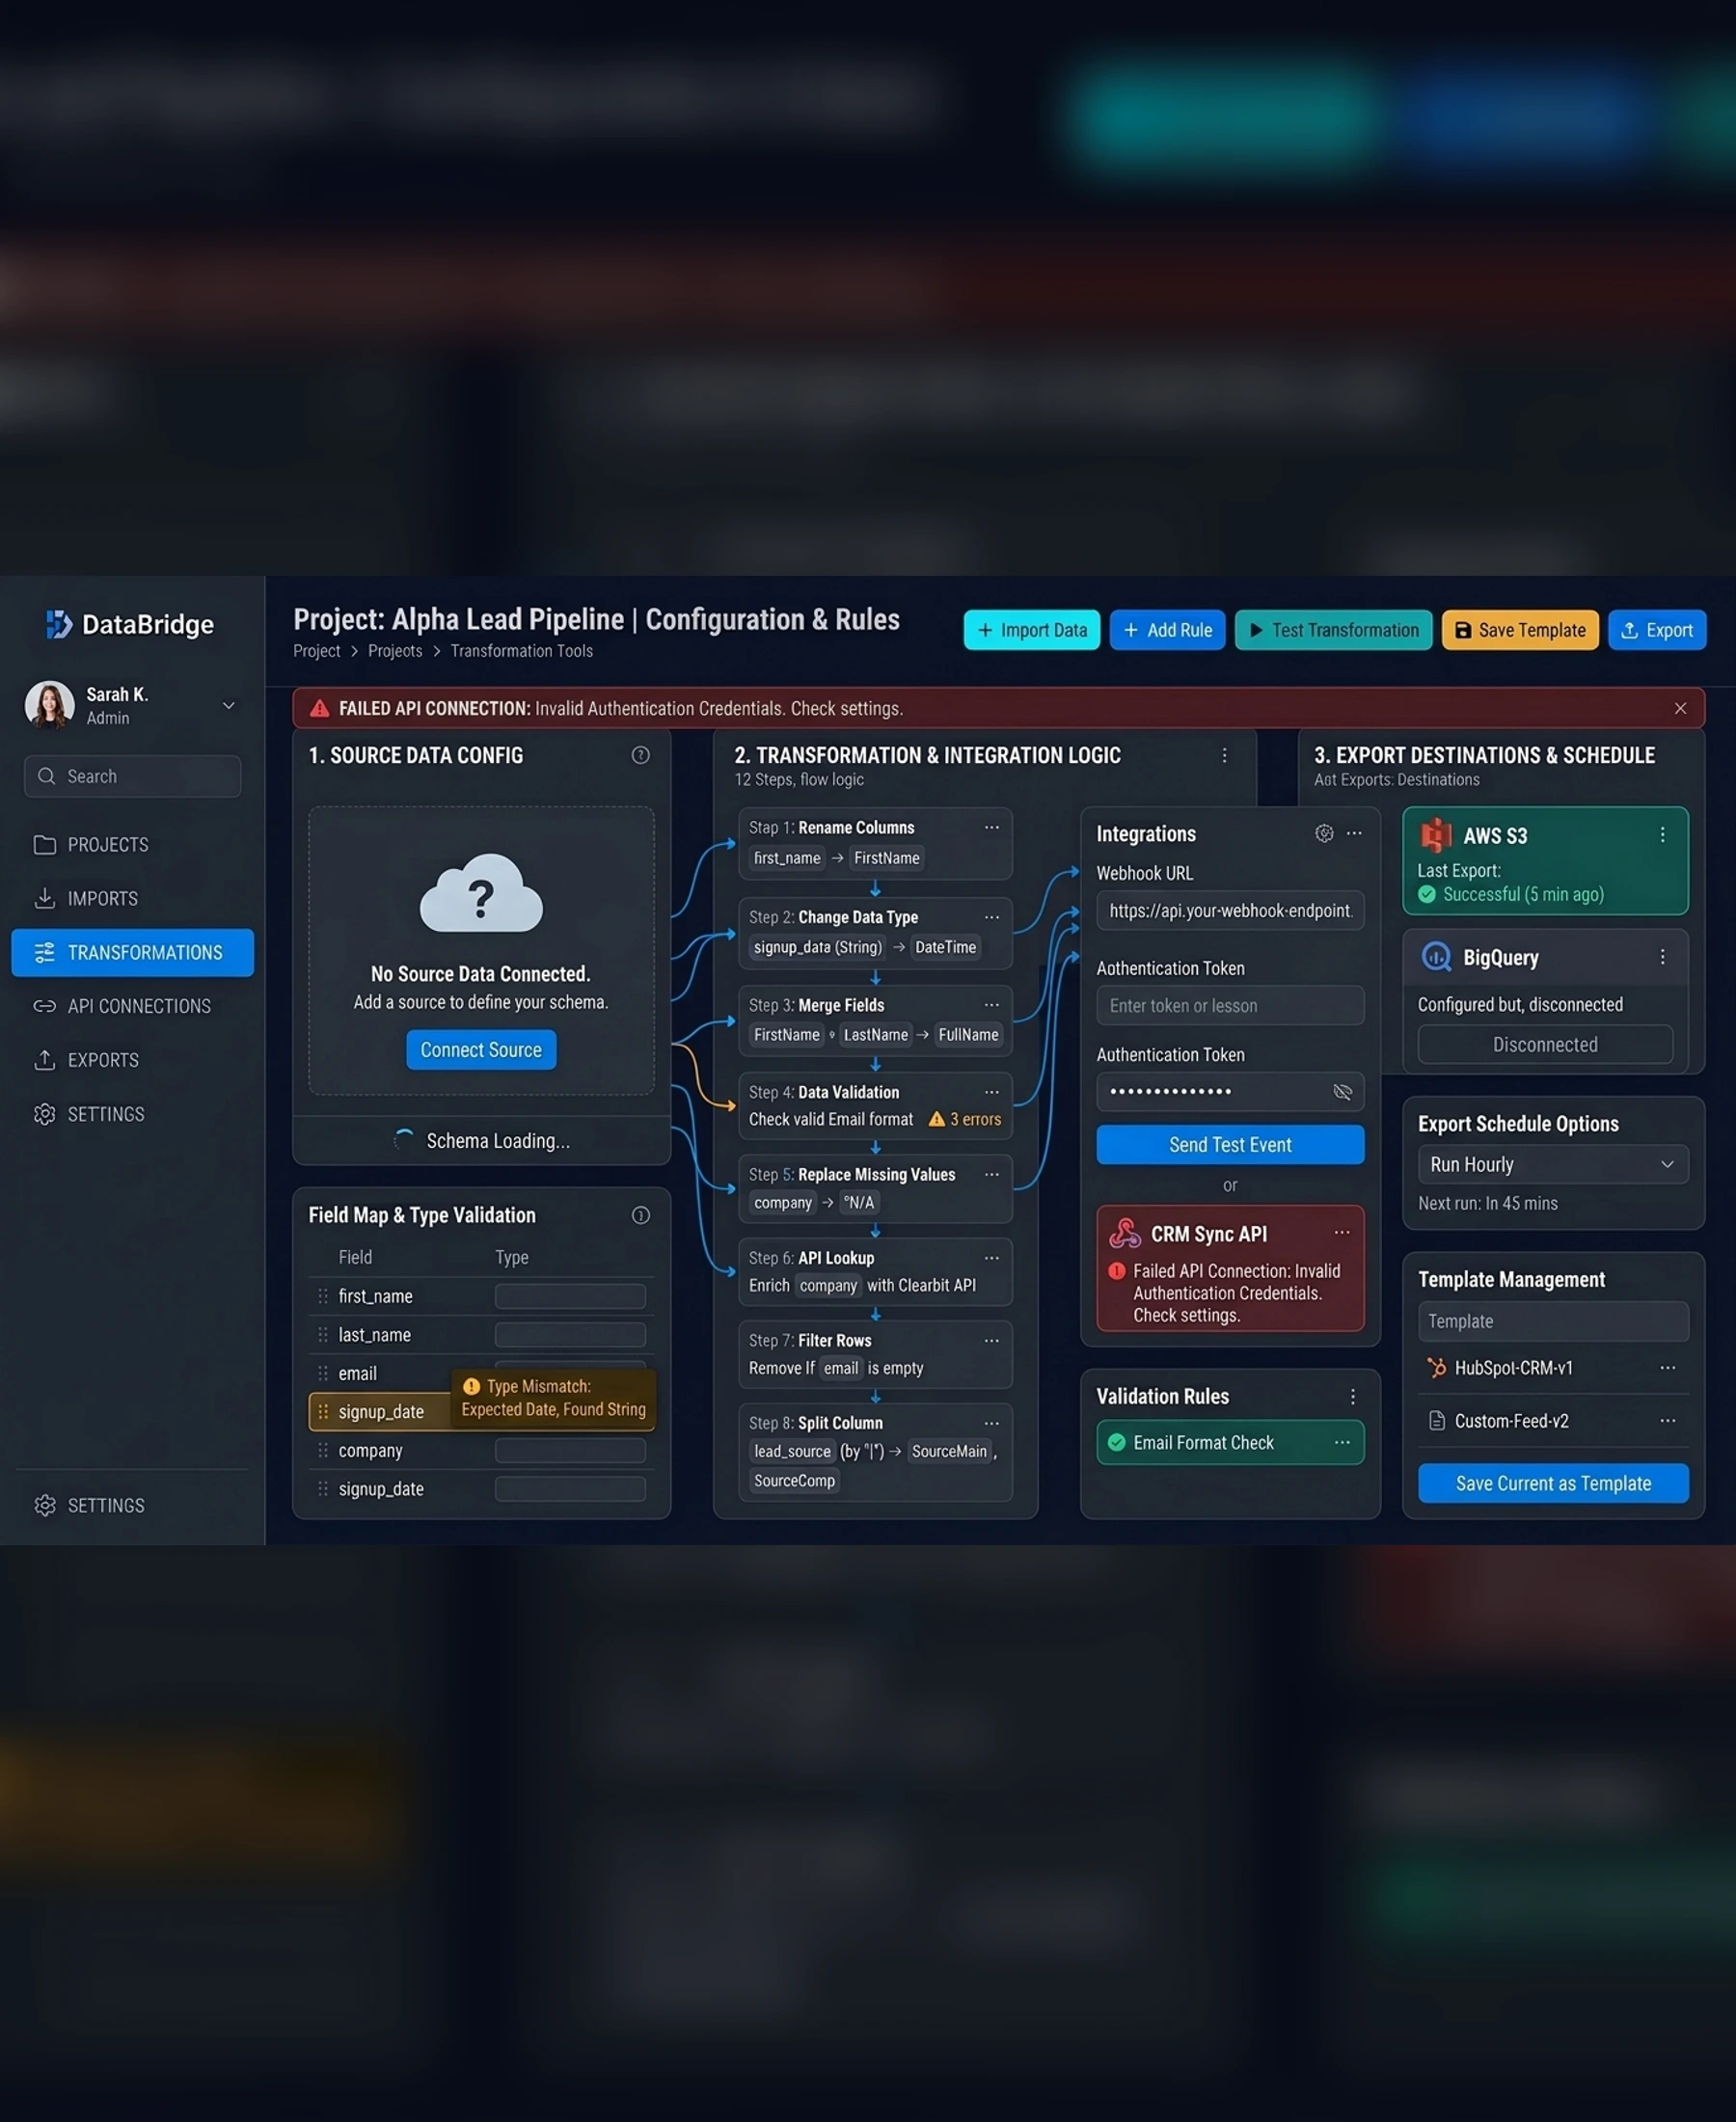Click the DataBridge logo icon

(59, 624)
